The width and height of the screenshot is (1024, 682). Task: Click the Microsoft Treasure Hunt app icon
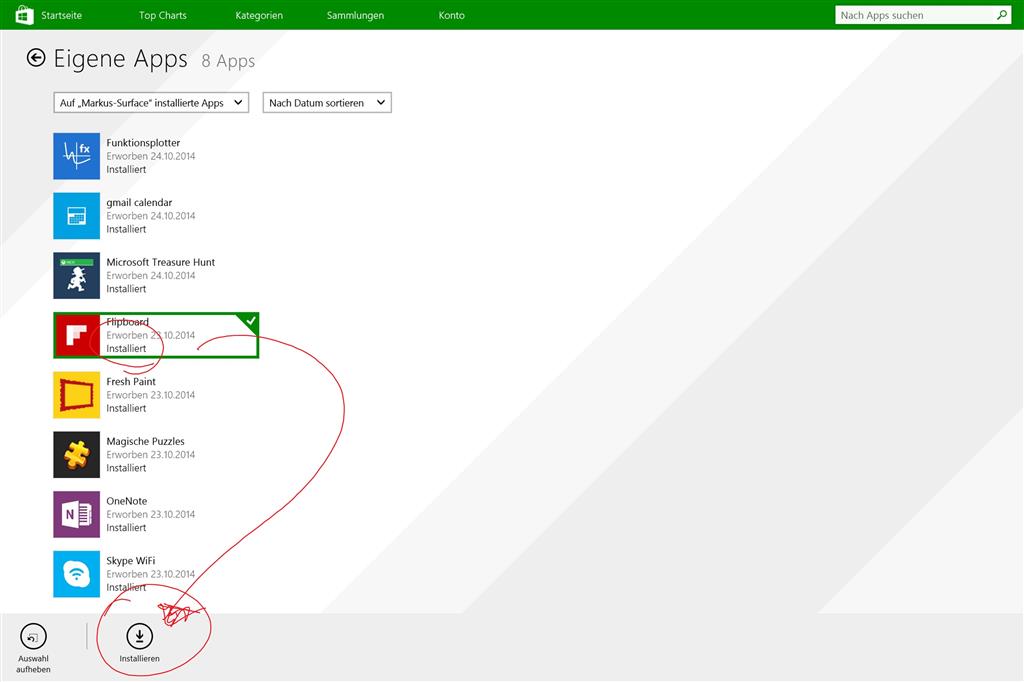point(76,276)
